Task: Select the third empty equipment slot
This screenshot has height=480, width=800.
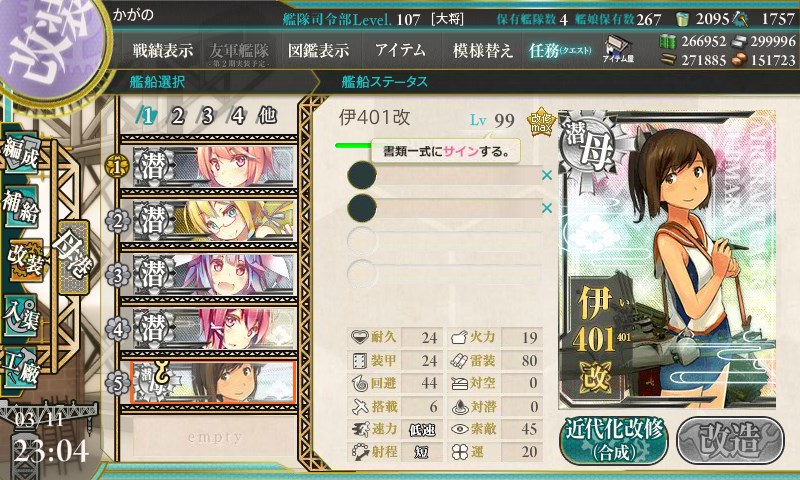Action: [444, 240]
